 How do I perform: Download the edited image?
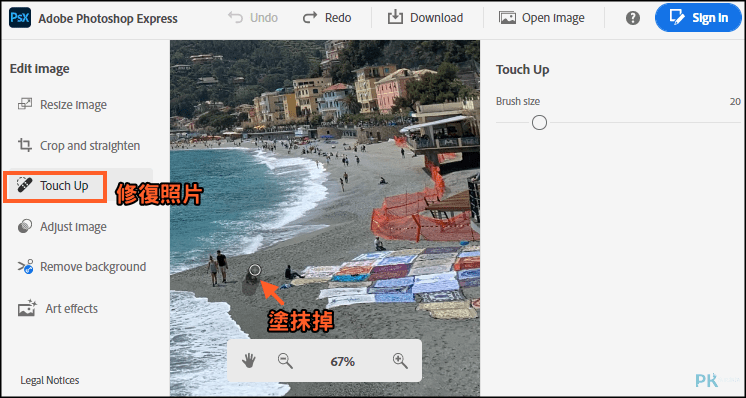pyautogui.click(x=425, y=18)
